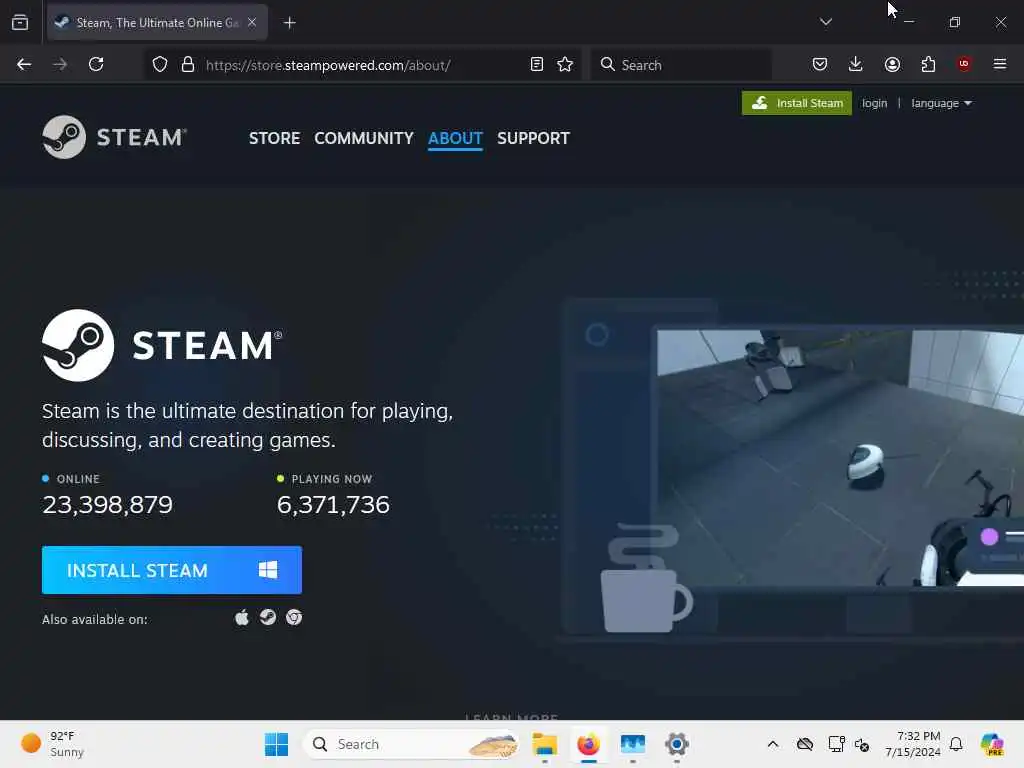Click the Steam logo in header
1024x768 pixels.
pos(115,137)
